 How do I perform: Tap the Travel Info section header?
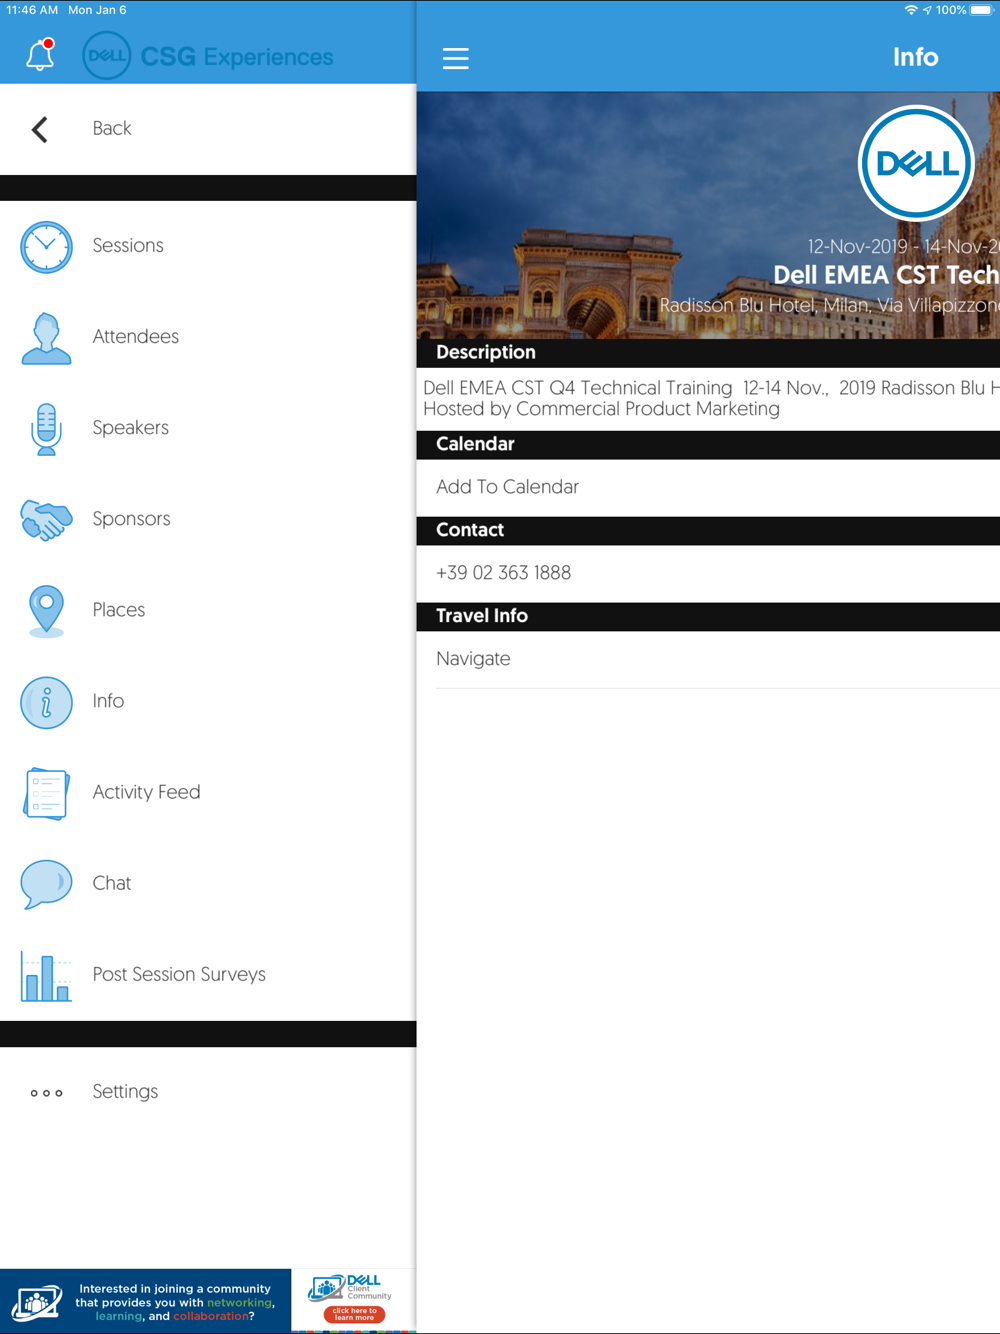pyautogui.click(x=708, y=616)
